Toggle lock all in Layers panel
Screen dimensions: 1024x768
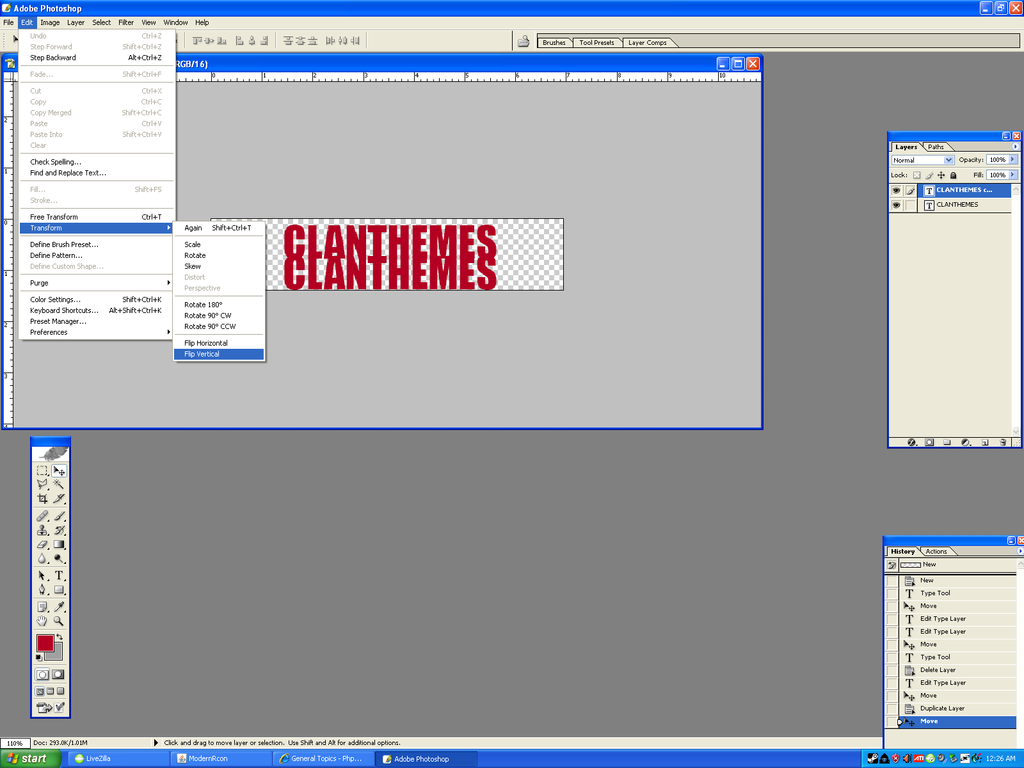click(x=953, y=175)
